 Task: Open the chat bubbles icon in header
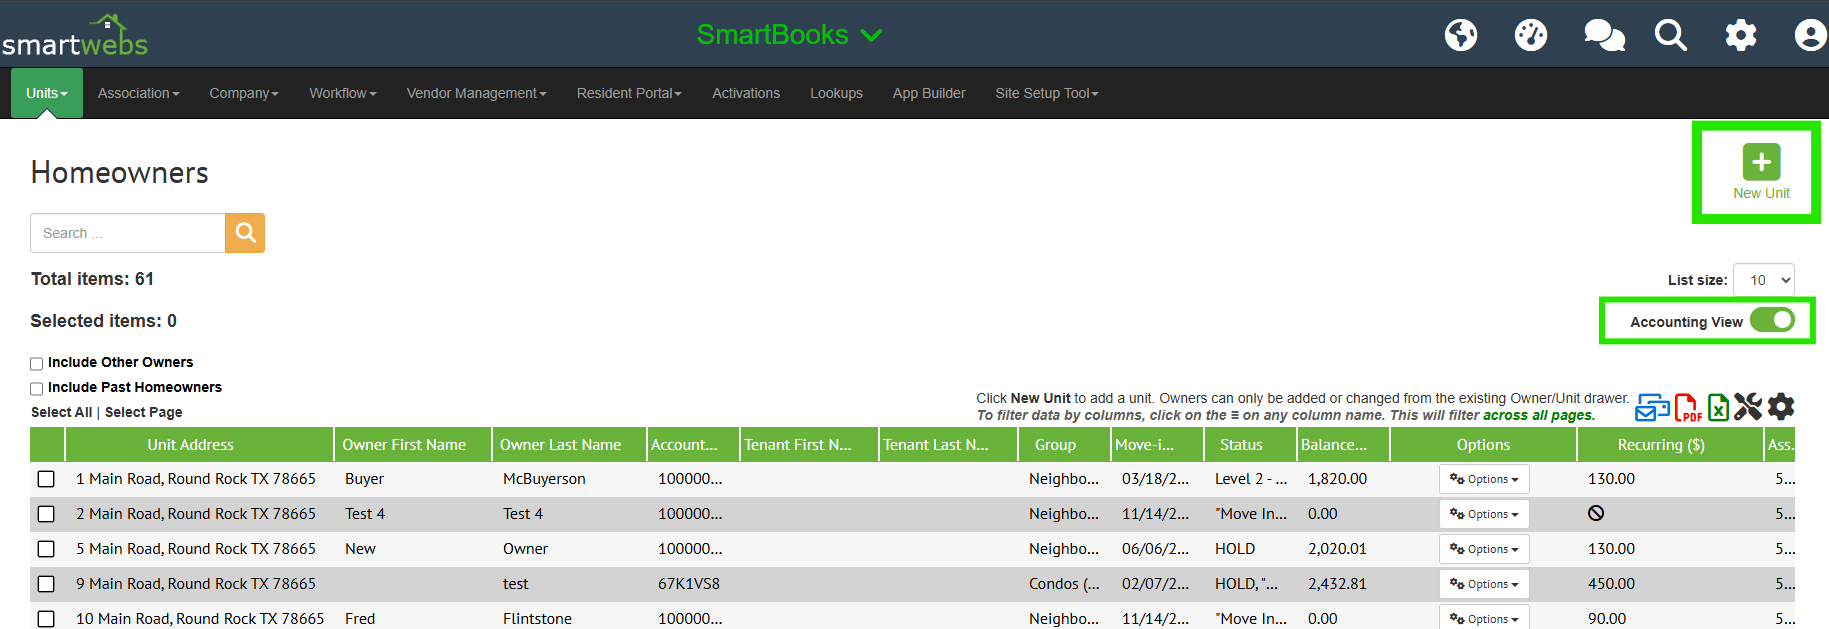(x=1604, y=35)
